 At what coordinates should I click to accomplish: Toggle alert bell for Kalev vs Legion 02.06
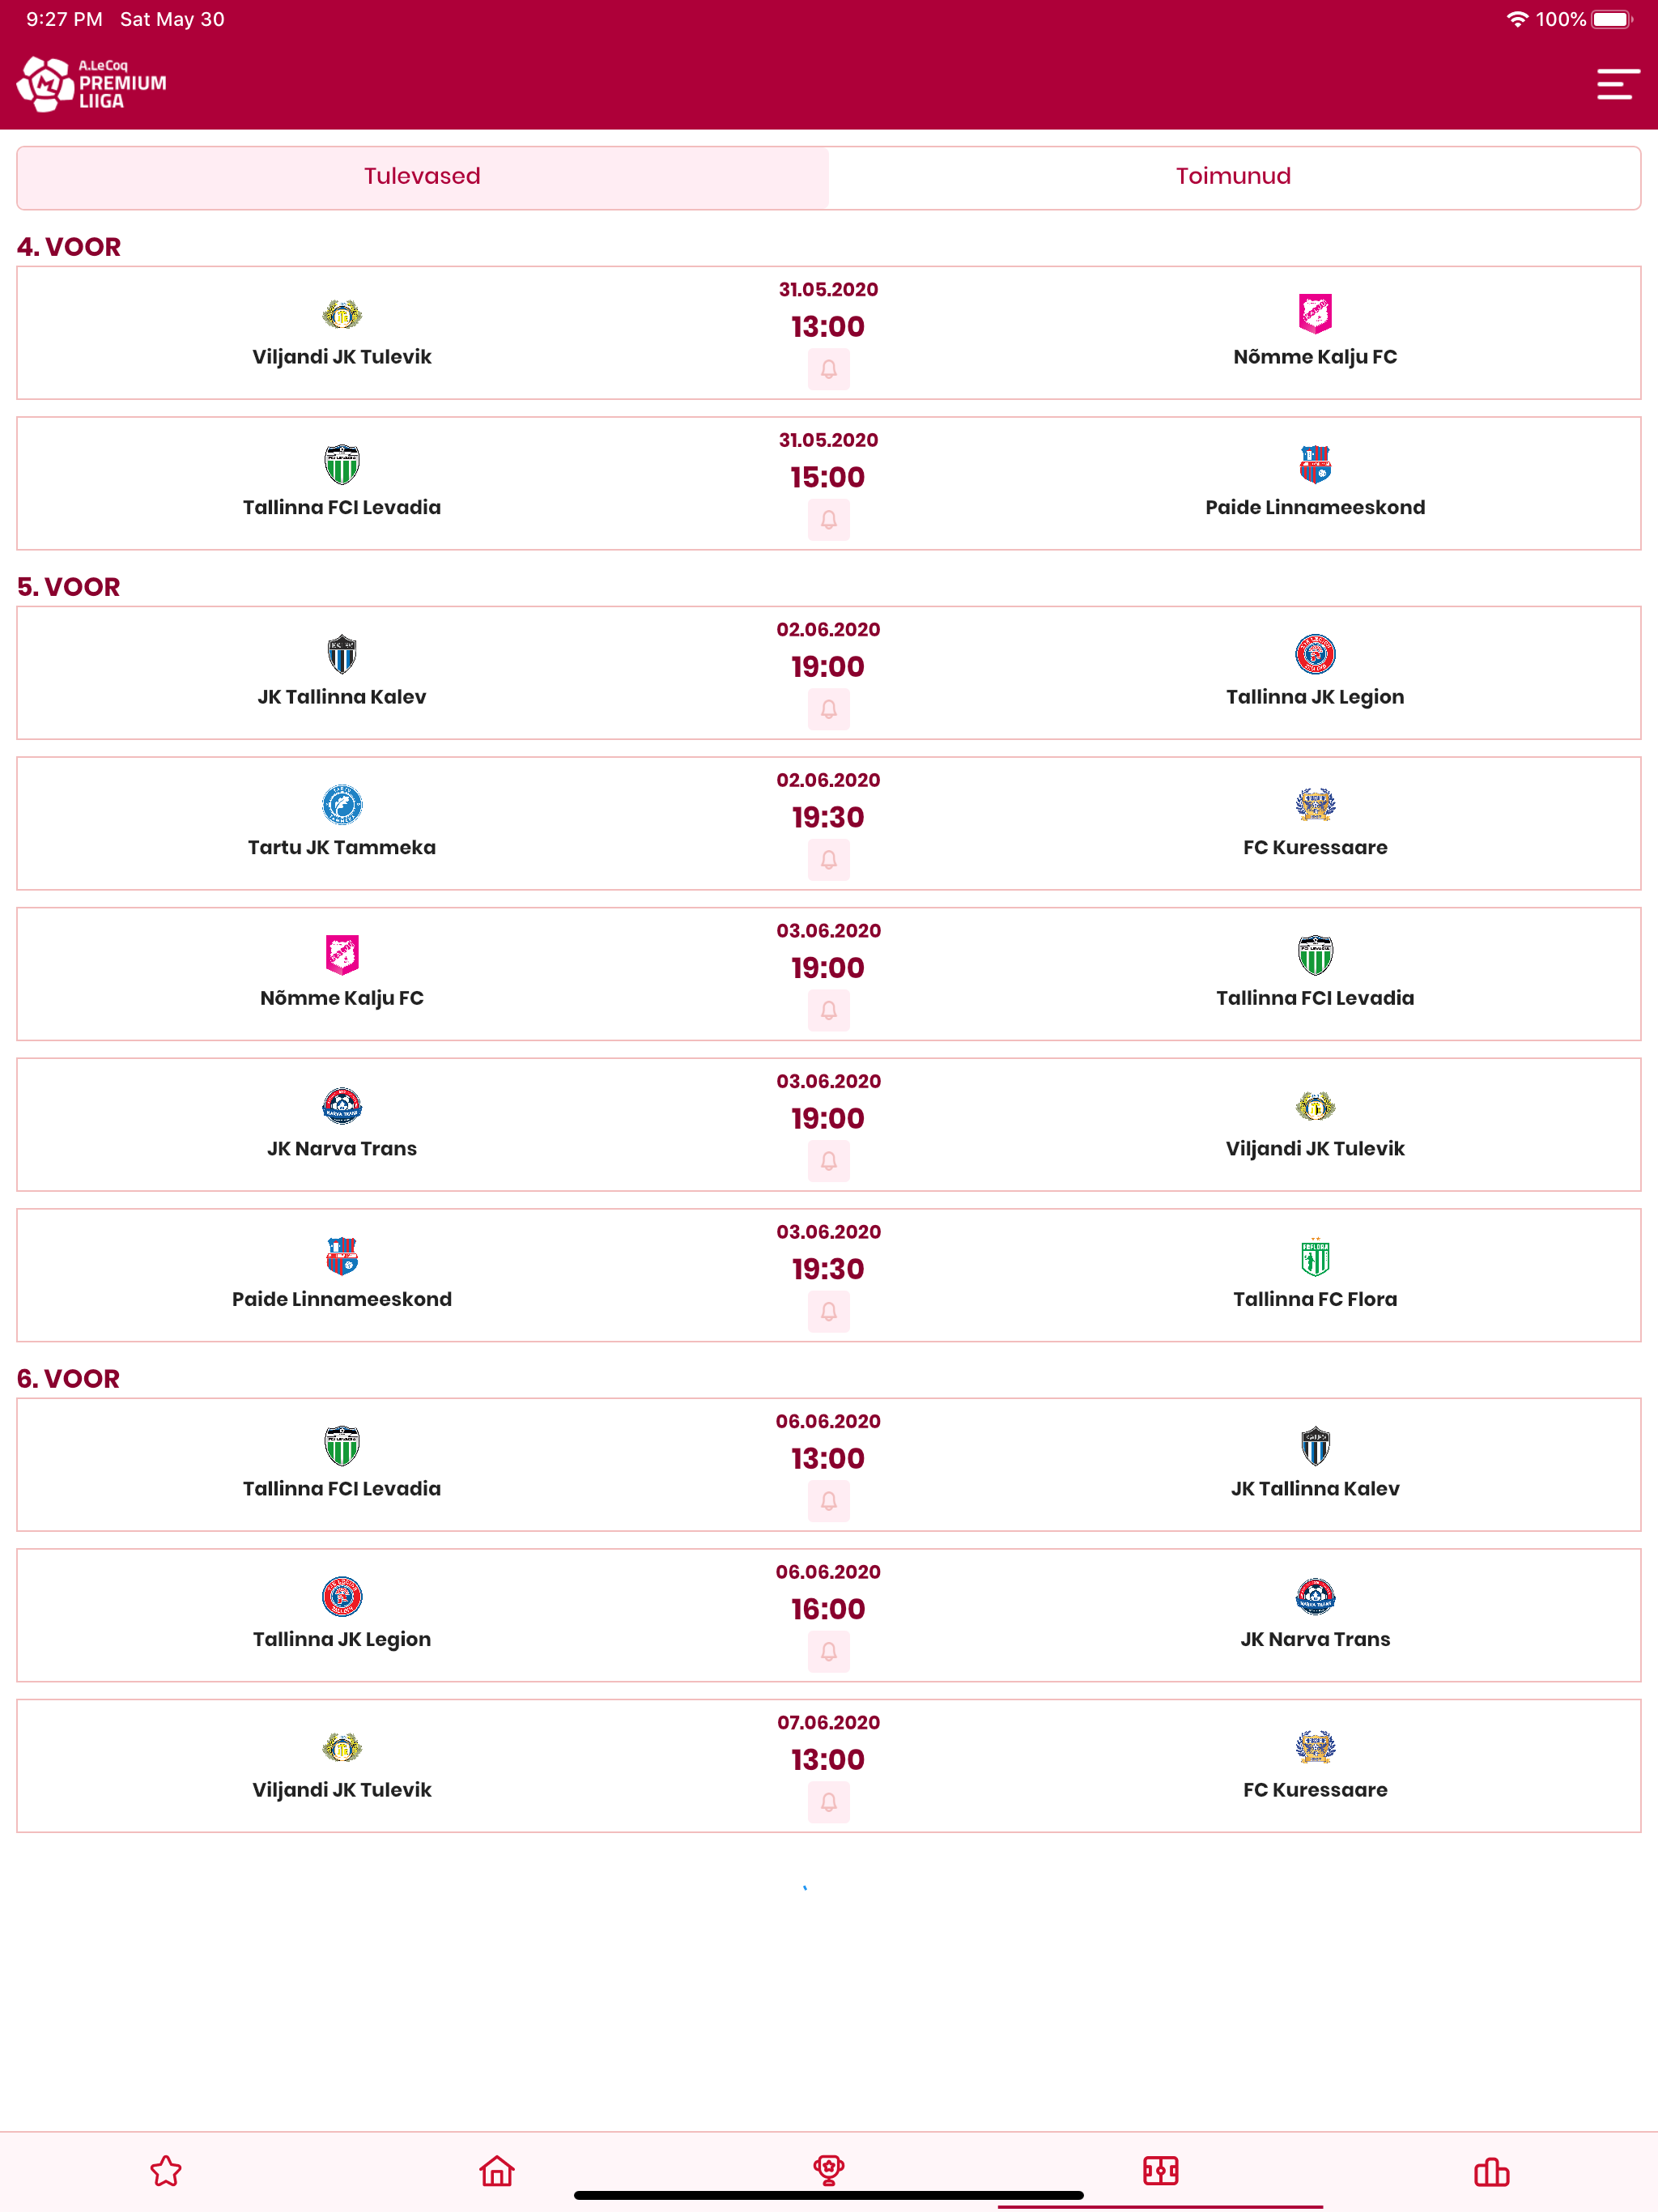click(x=829, y=709)
